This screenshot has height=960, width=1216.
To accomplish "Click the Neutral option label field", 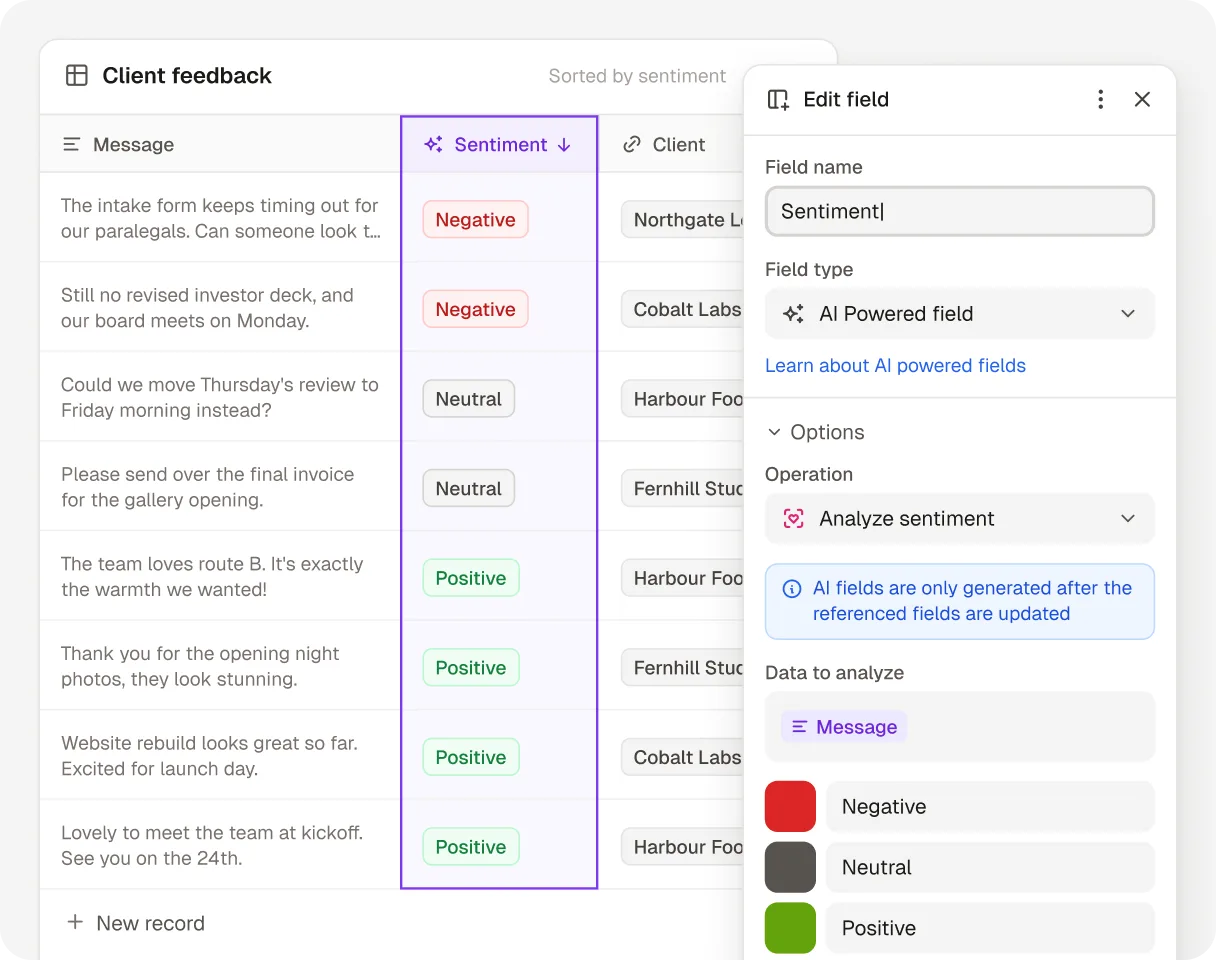I will (990, 867).
